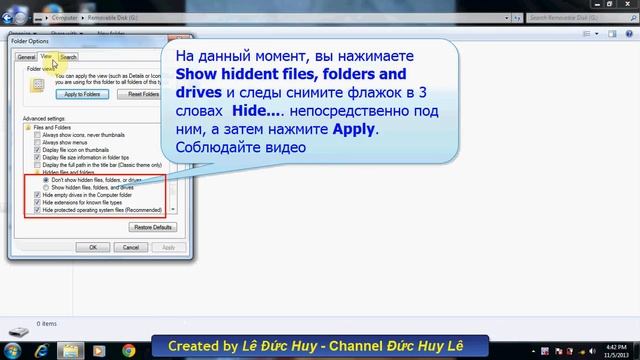The image size is (640, 360).
Task: Click the Computer segment in address bar
Action: (x=64, y=18)
